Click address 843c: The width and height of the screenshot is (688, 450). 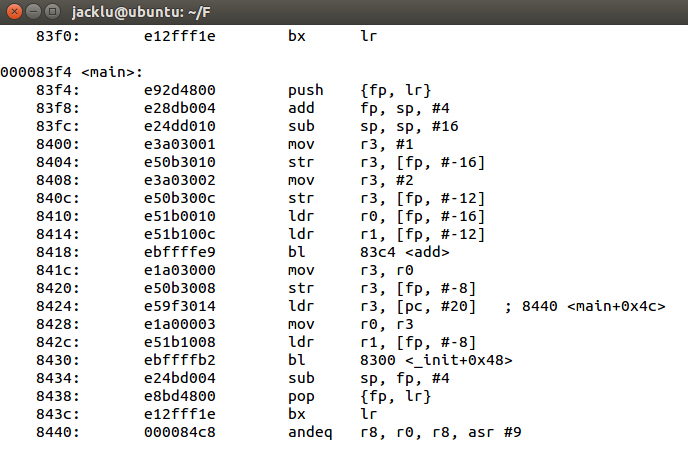point(57,414)
